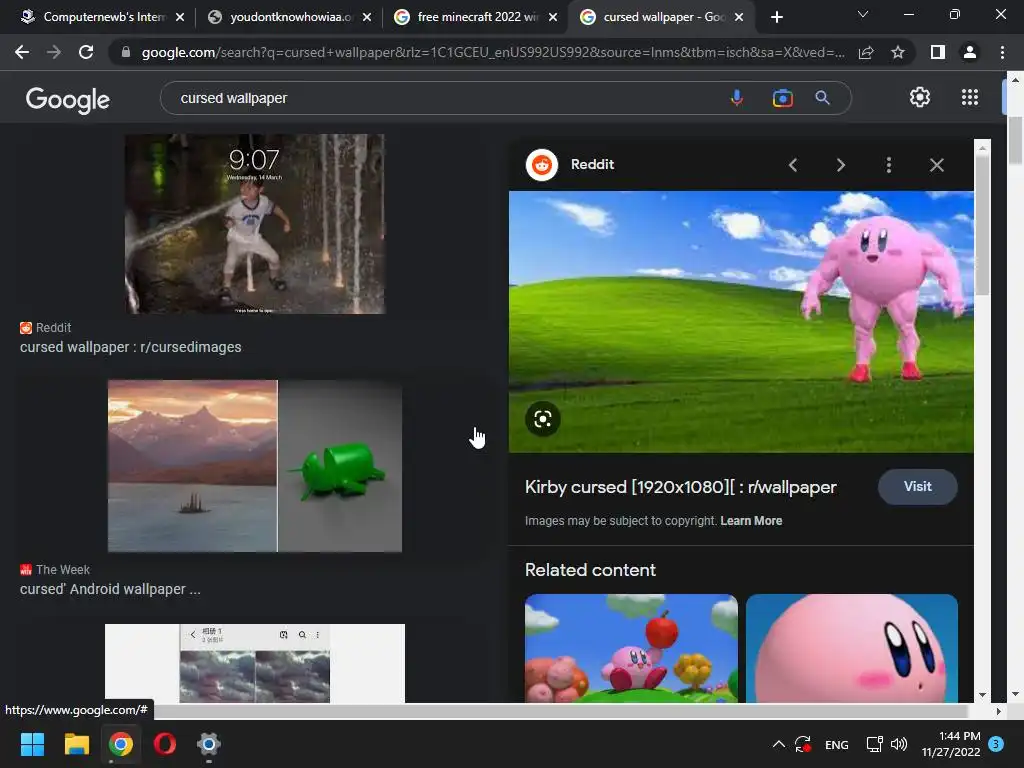Click the padlock site info icon

coord(126,52)
